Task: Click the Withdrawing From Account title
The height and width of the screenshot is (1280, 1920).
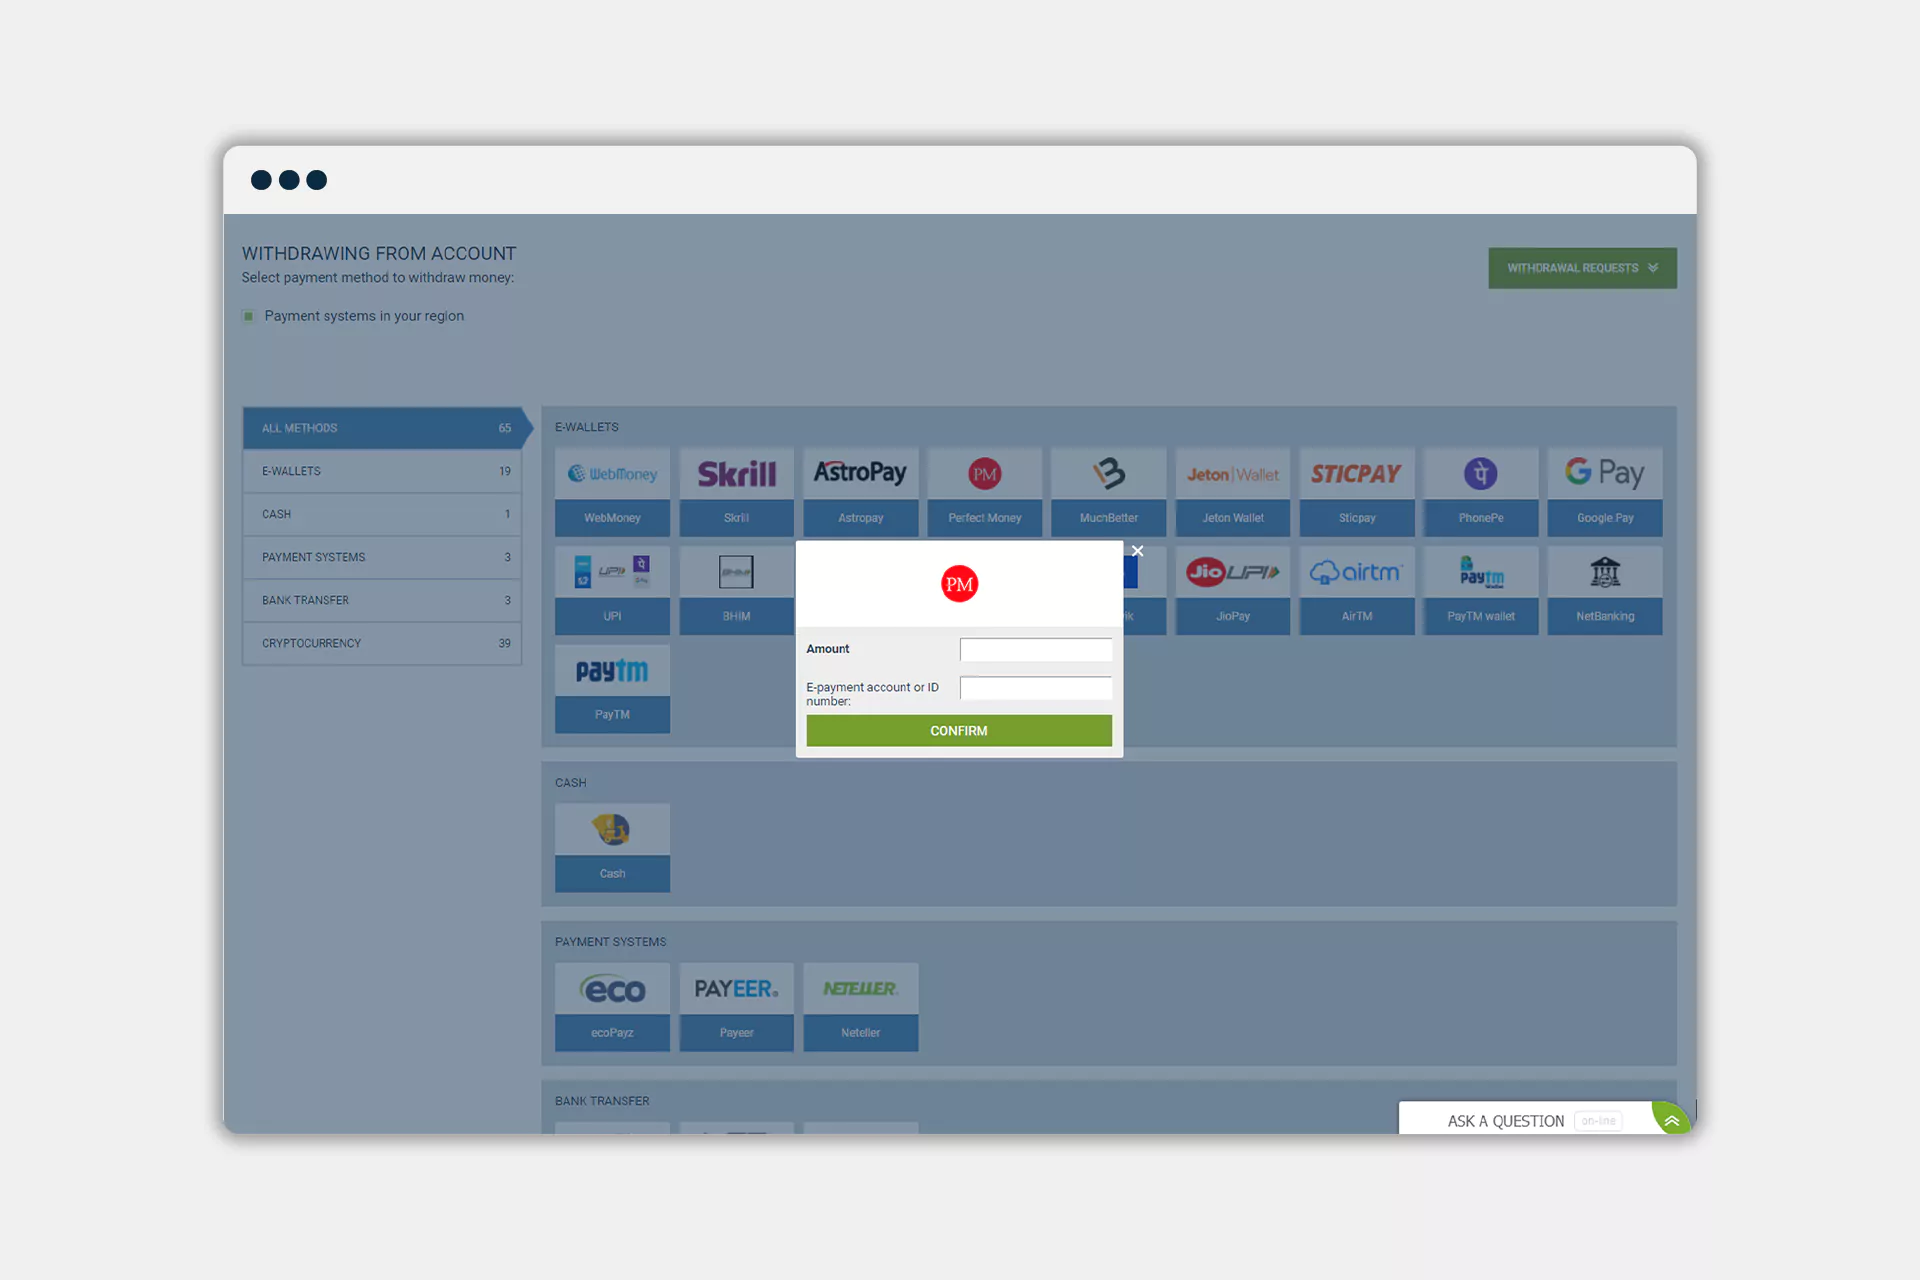Action: click(x=379, y=254)
